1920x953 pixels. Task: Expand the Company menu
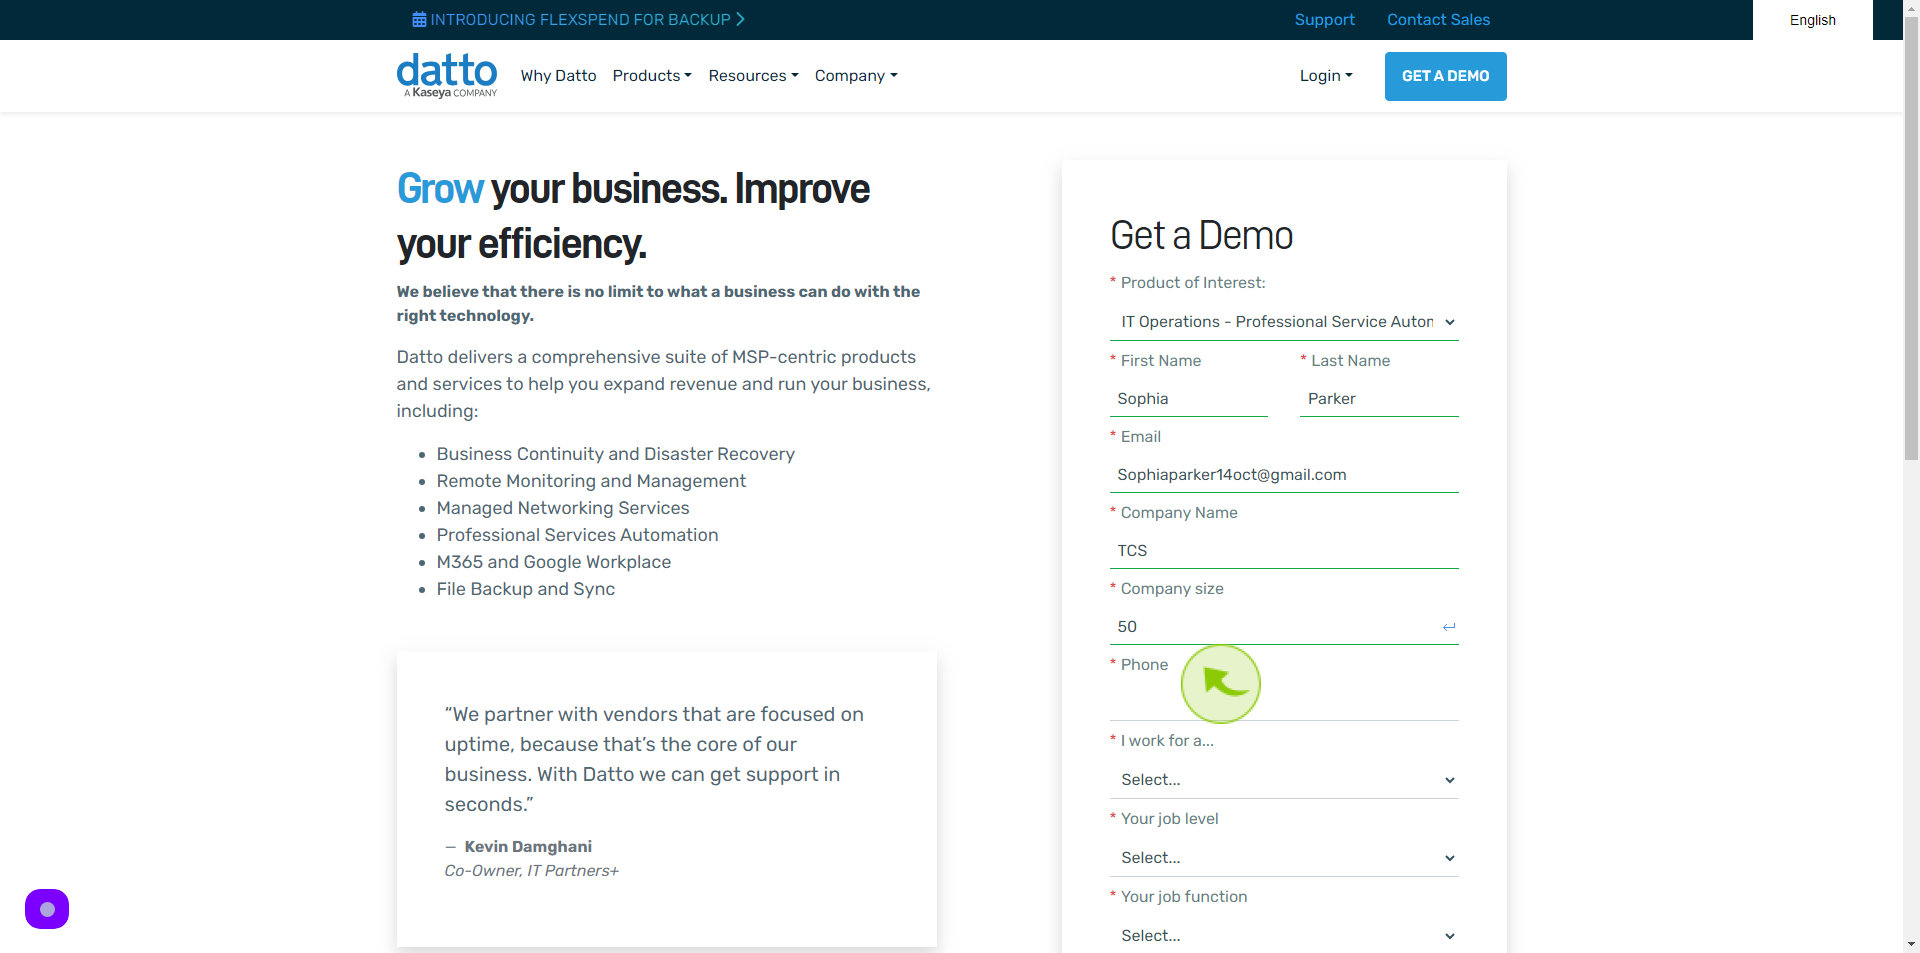point(856,76)
